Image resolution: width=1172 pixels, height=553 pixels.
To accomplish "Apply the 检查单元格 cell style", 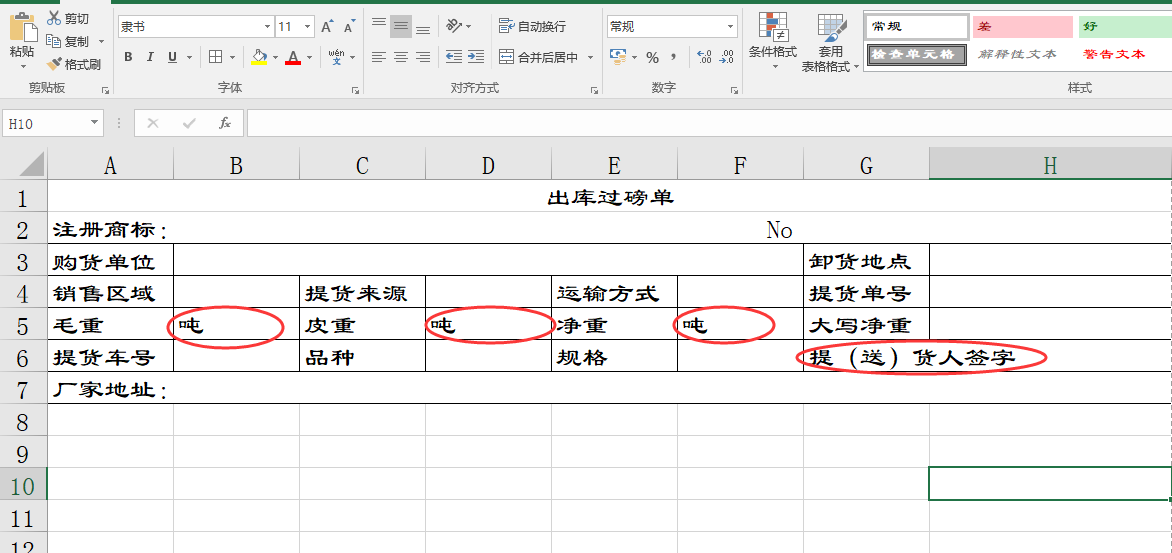I will coord(914,55).
